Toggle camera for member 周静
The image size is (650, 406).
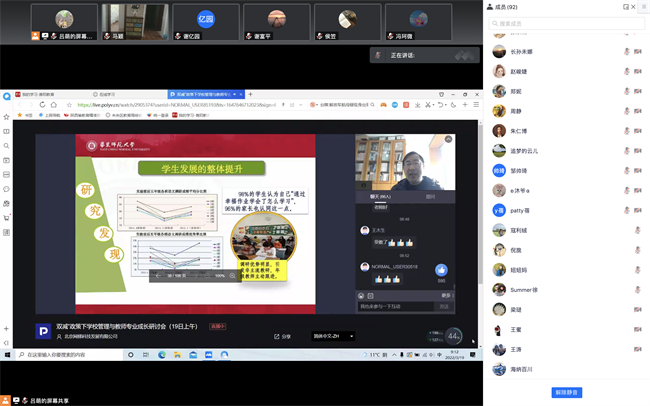pos(638,111)
